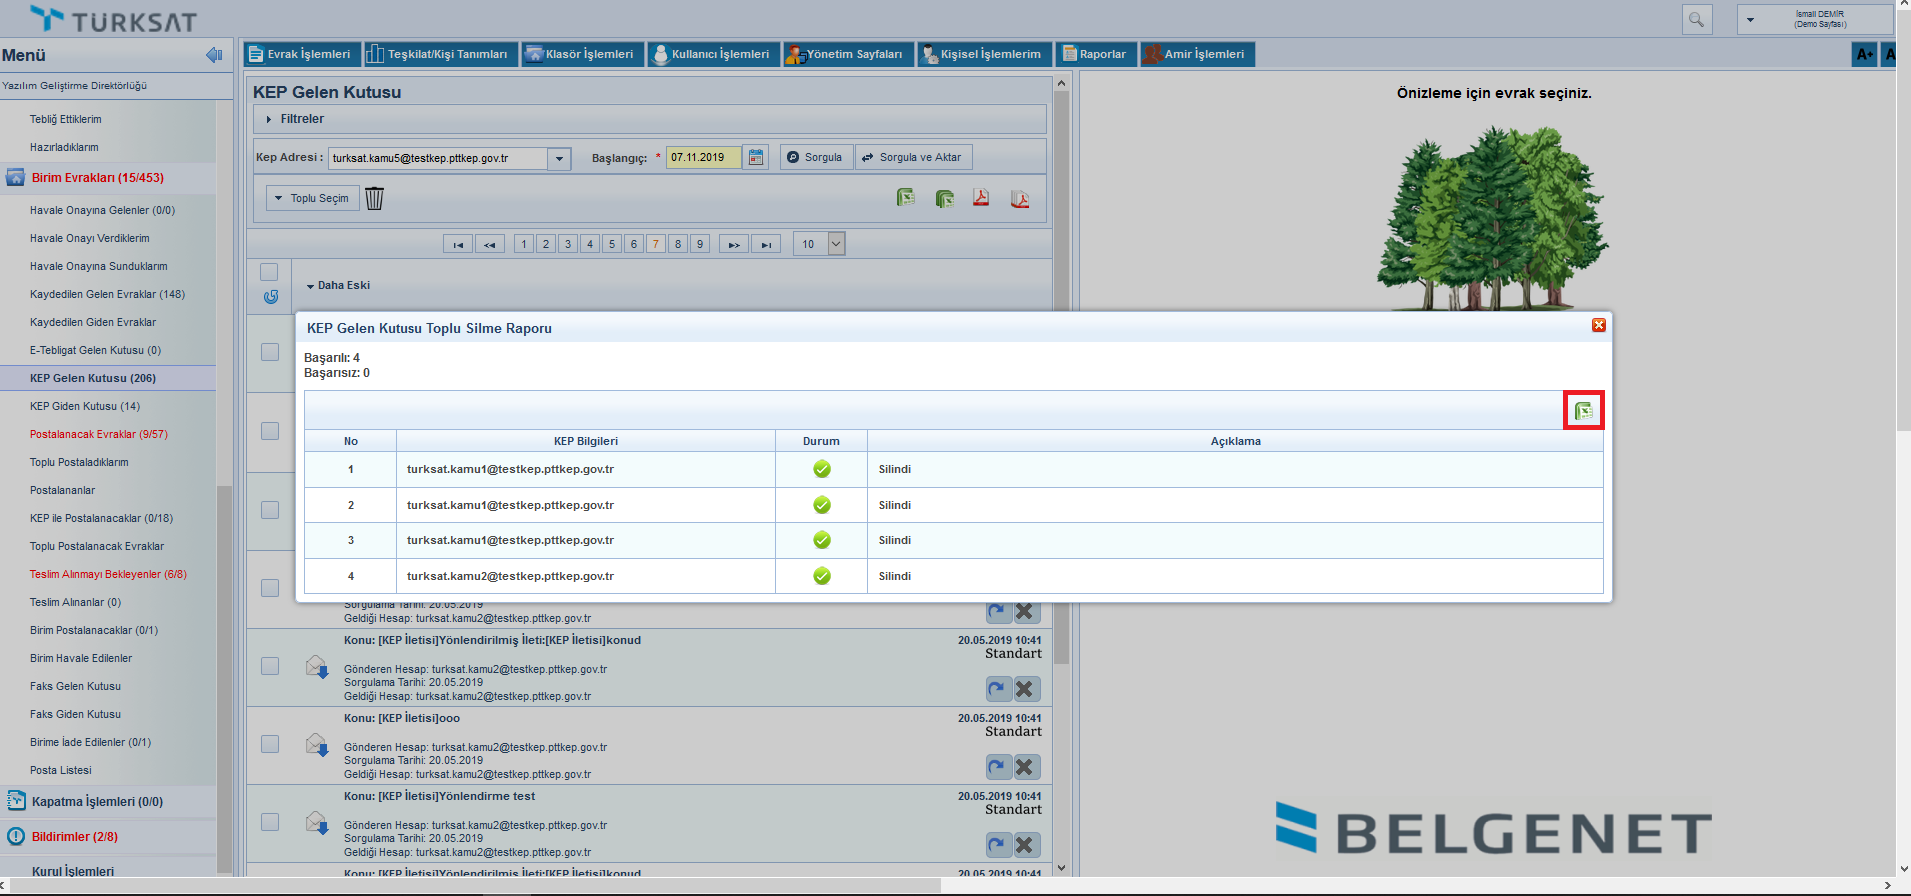This screenshot has width=1911, height=896.
Task: Click the blue refresh icon below select-all checkbox
Action: pyautogui.click(x=270, y=297)
